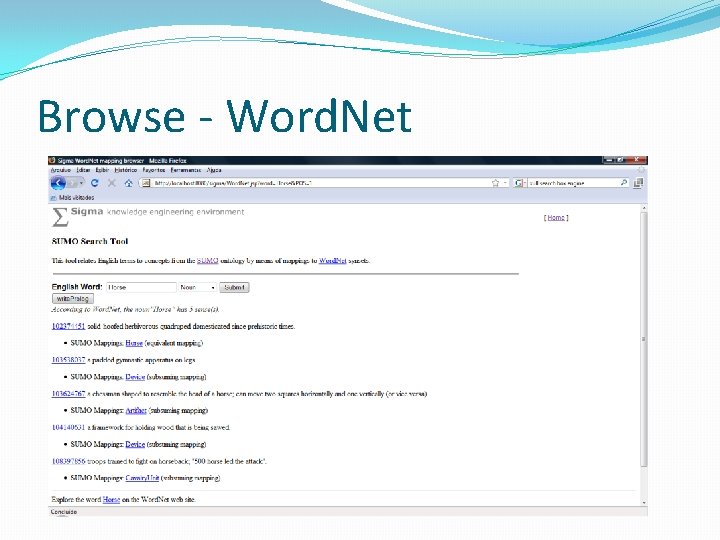Click the browser search box field
The height and width of the screenshot is (540, 720).
point(573,183)
